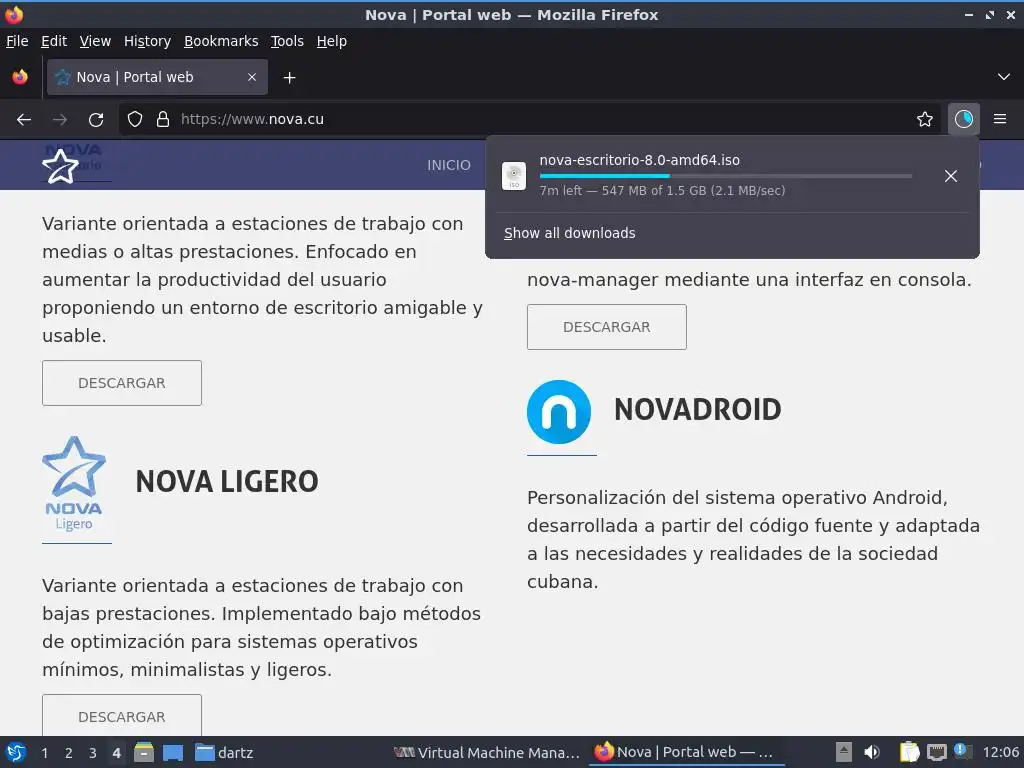Open the Firefox hamburger menu
The height and width of the screenshot is (768, 1024).
(1000, 119)
